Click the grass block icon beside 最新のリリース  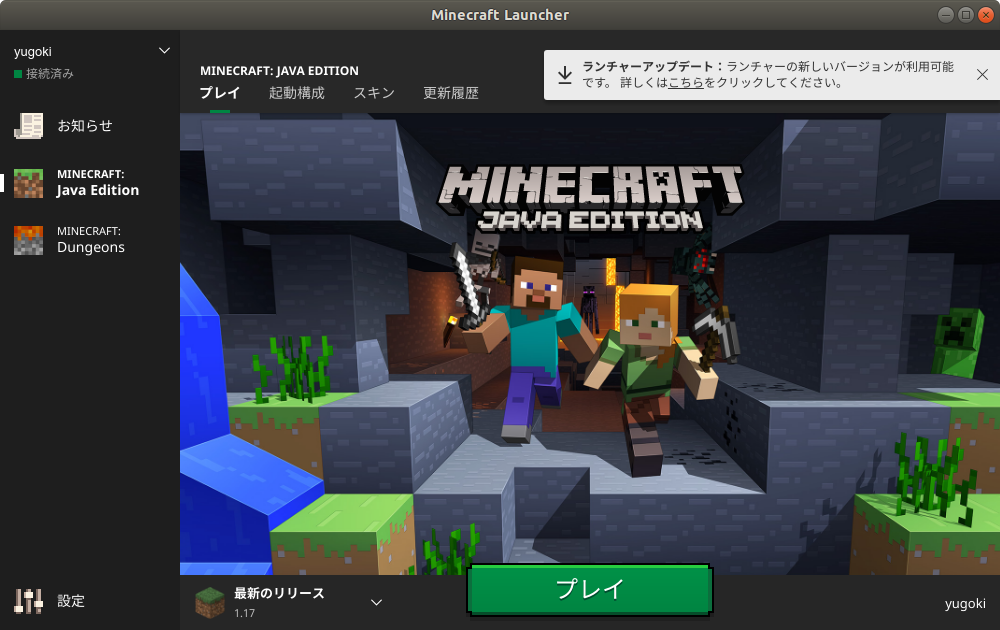coord(210,603)
